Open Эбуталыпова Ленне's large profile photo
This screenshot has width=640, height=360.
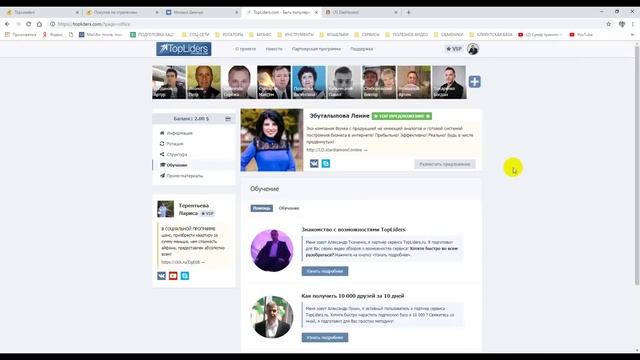[272, 140]
